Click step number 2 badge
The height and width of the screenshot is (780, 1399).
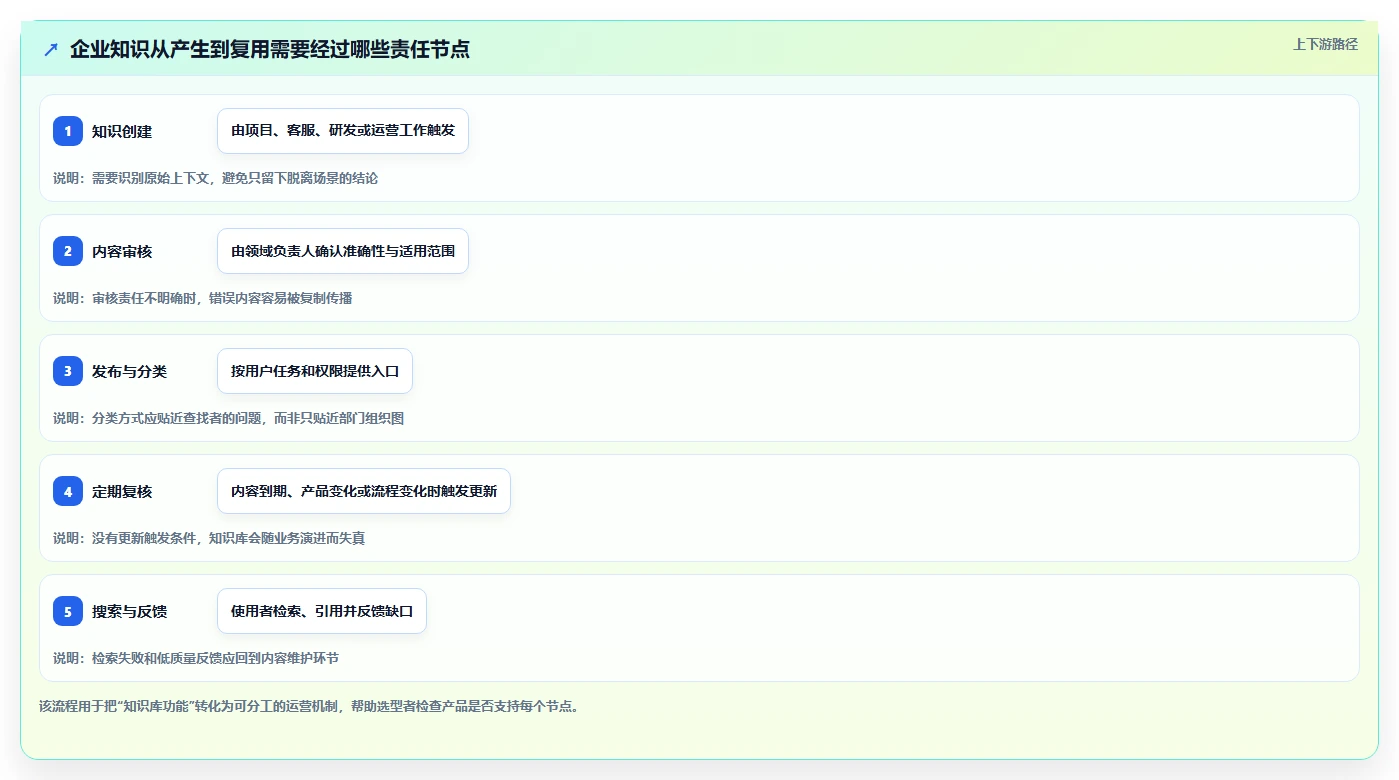68,251
